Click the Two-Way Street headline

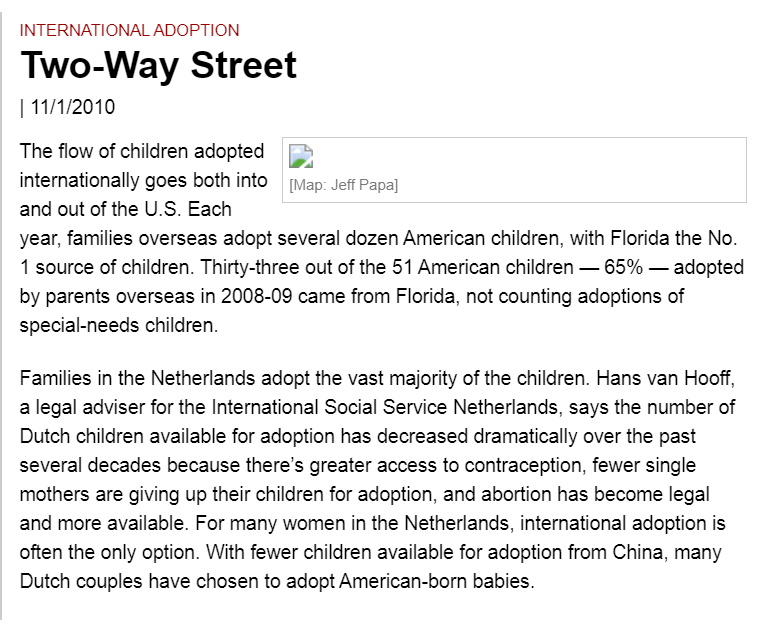click(159, 66)
